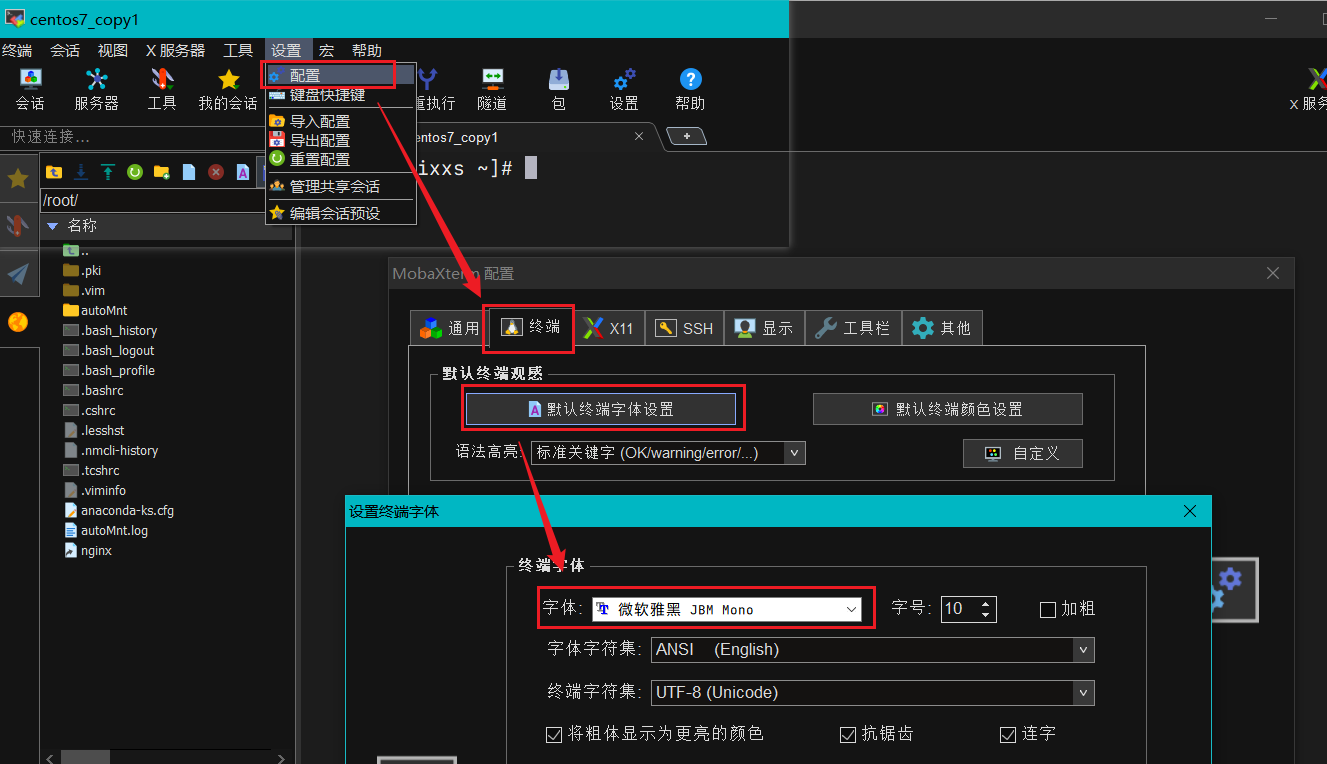
Task: Click 默认终端颜色设置 button
Action: [947, 409]
